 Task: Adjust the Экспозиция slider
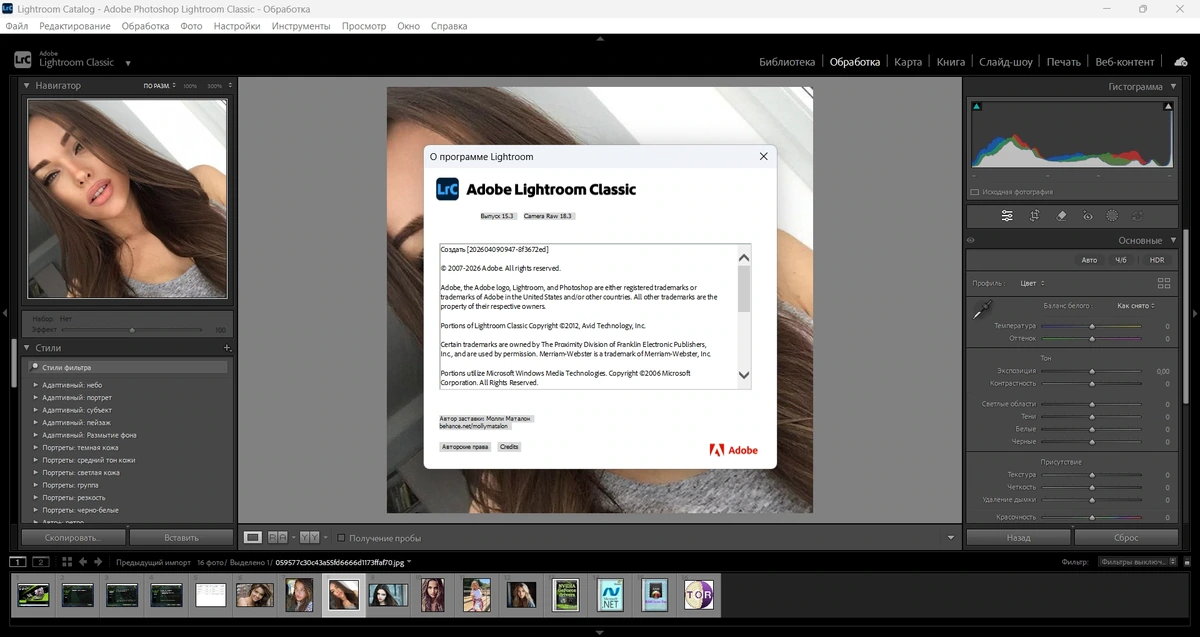point(1091,371)
